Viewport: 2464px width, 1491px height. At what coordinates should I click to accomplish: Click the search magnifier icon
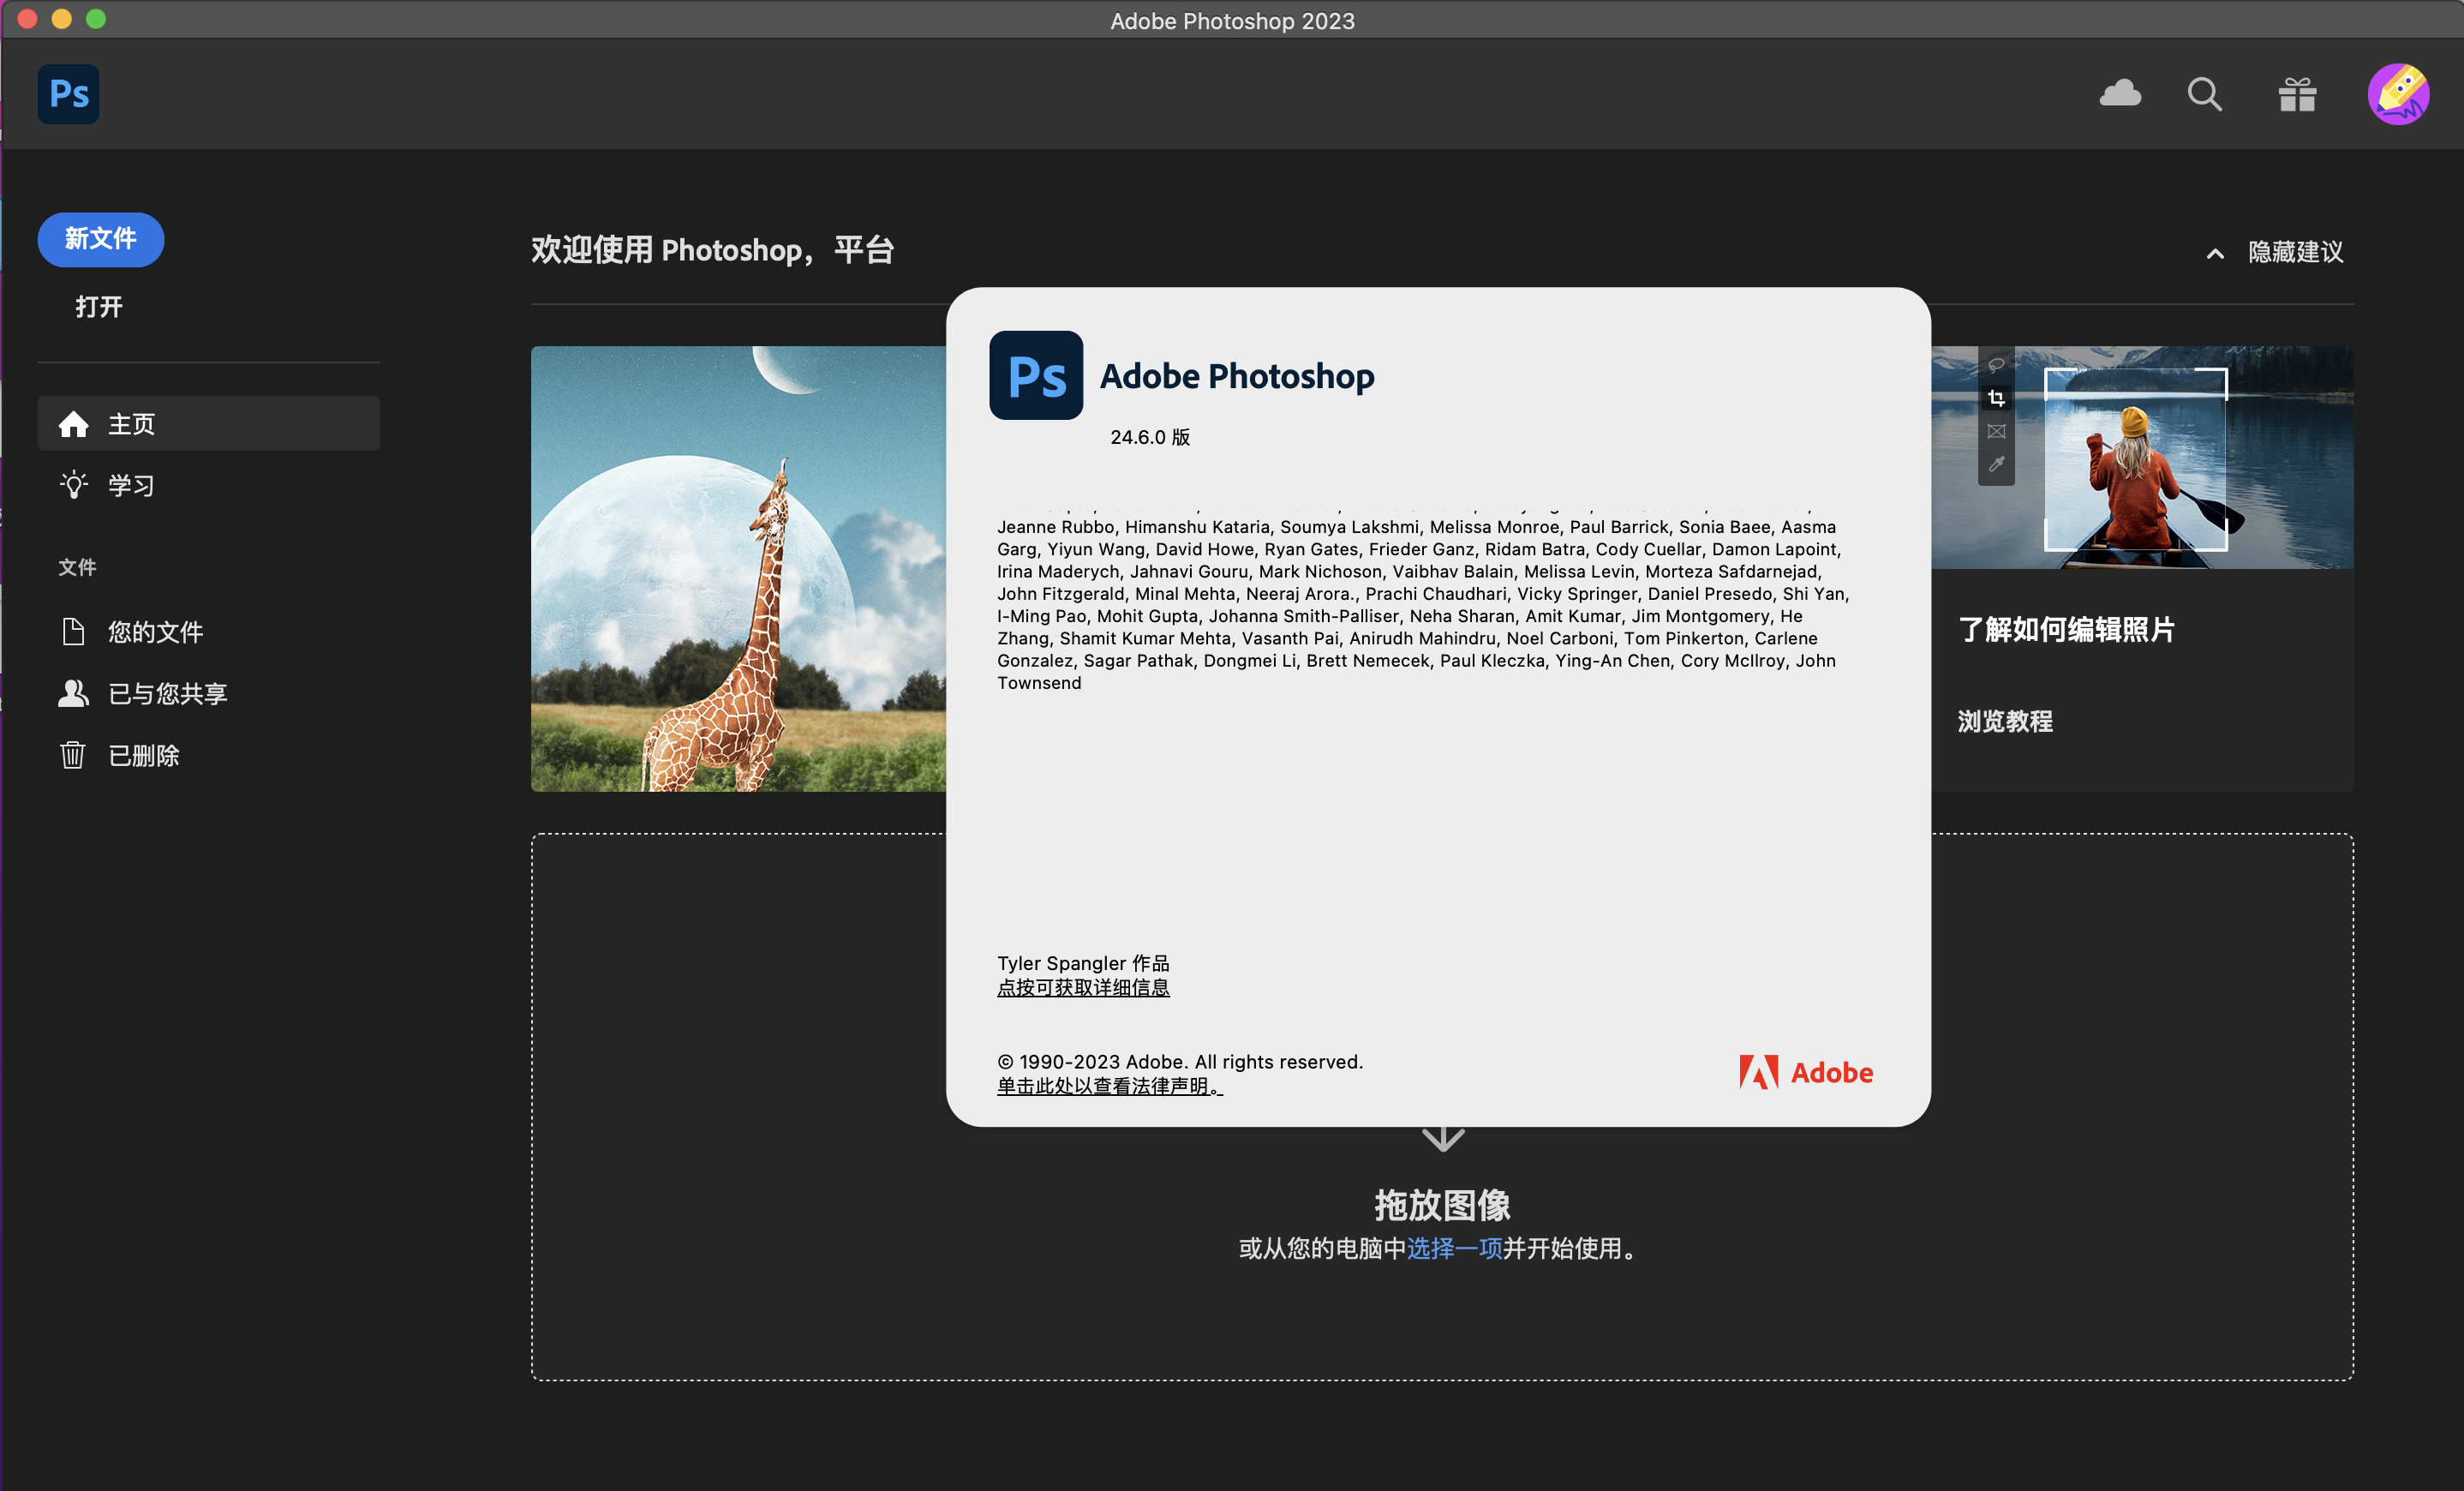point(2204,94)
